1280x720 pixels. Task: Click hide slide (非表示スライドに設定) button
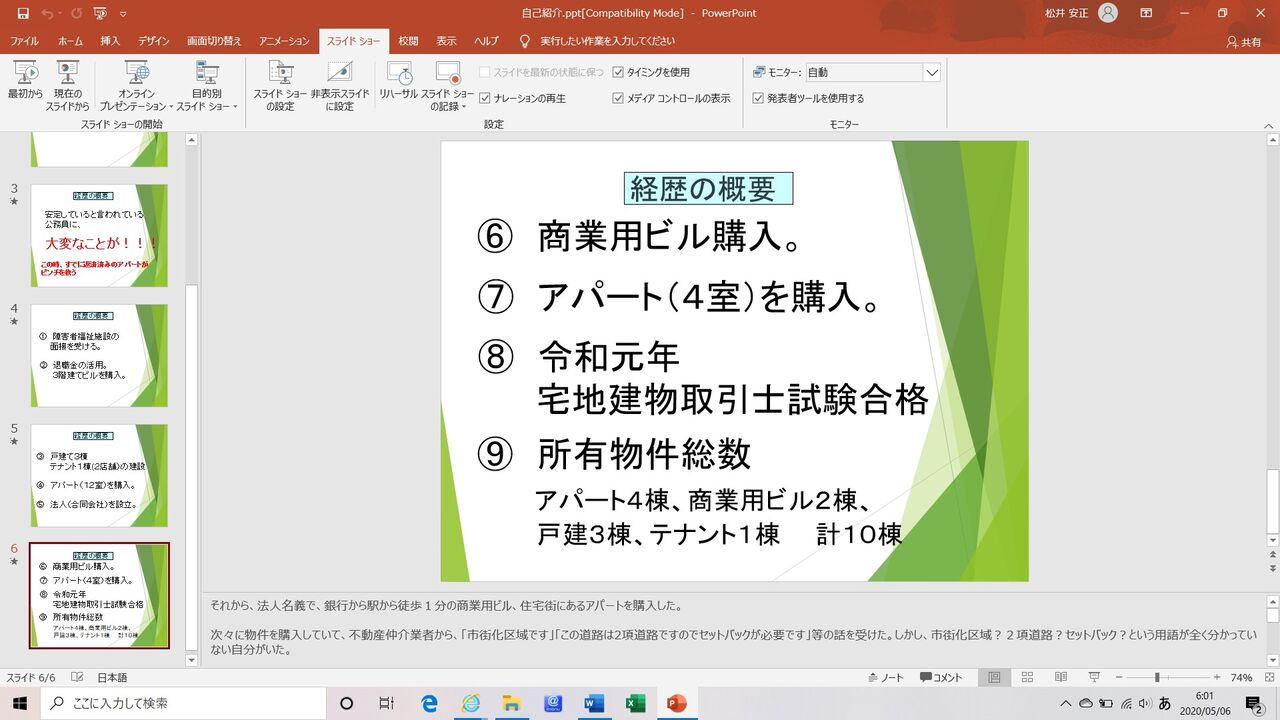(339, 86)
